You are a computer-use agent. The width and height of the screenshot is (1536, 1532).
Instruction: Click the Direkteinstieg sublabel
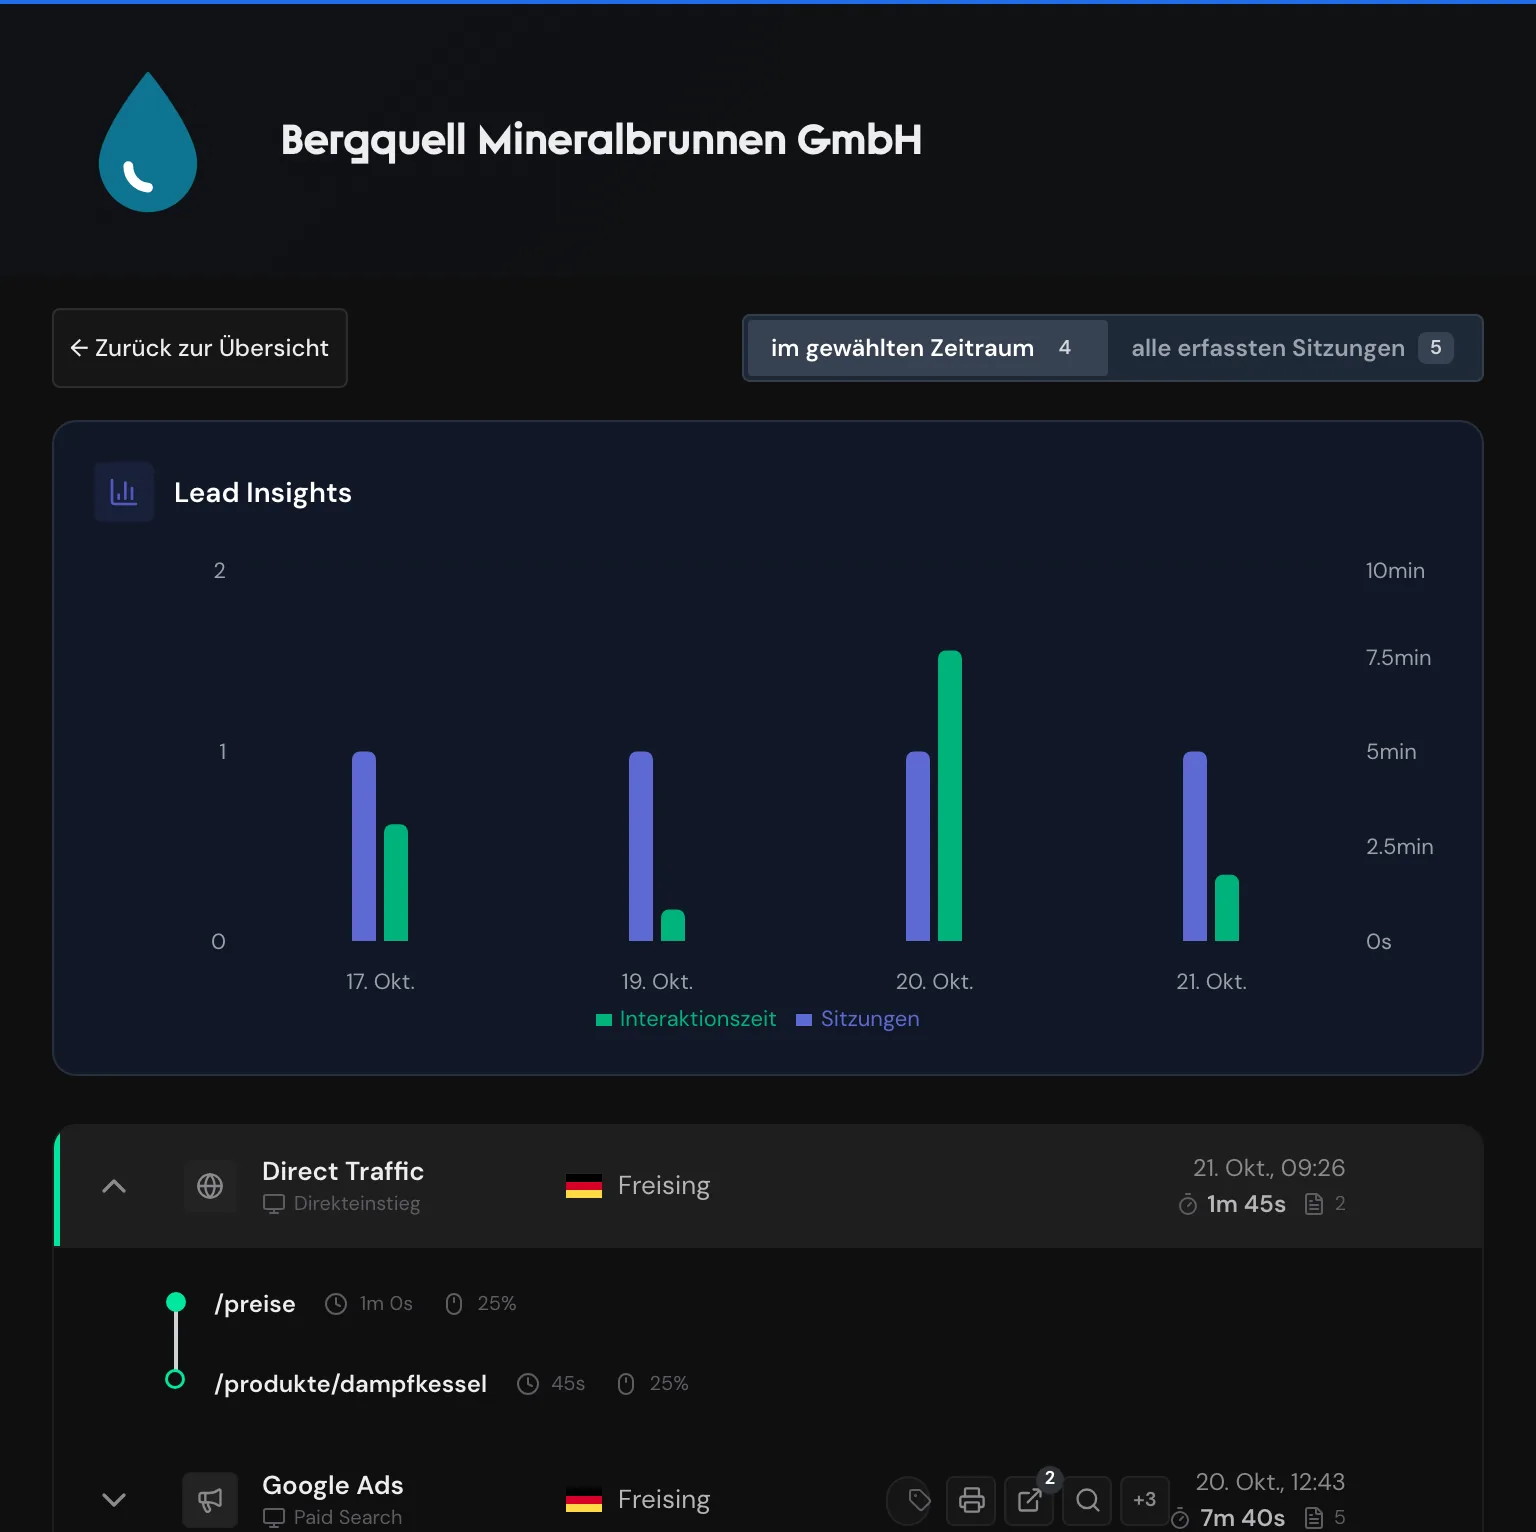pyautogui.click(x=357, y=1204)
